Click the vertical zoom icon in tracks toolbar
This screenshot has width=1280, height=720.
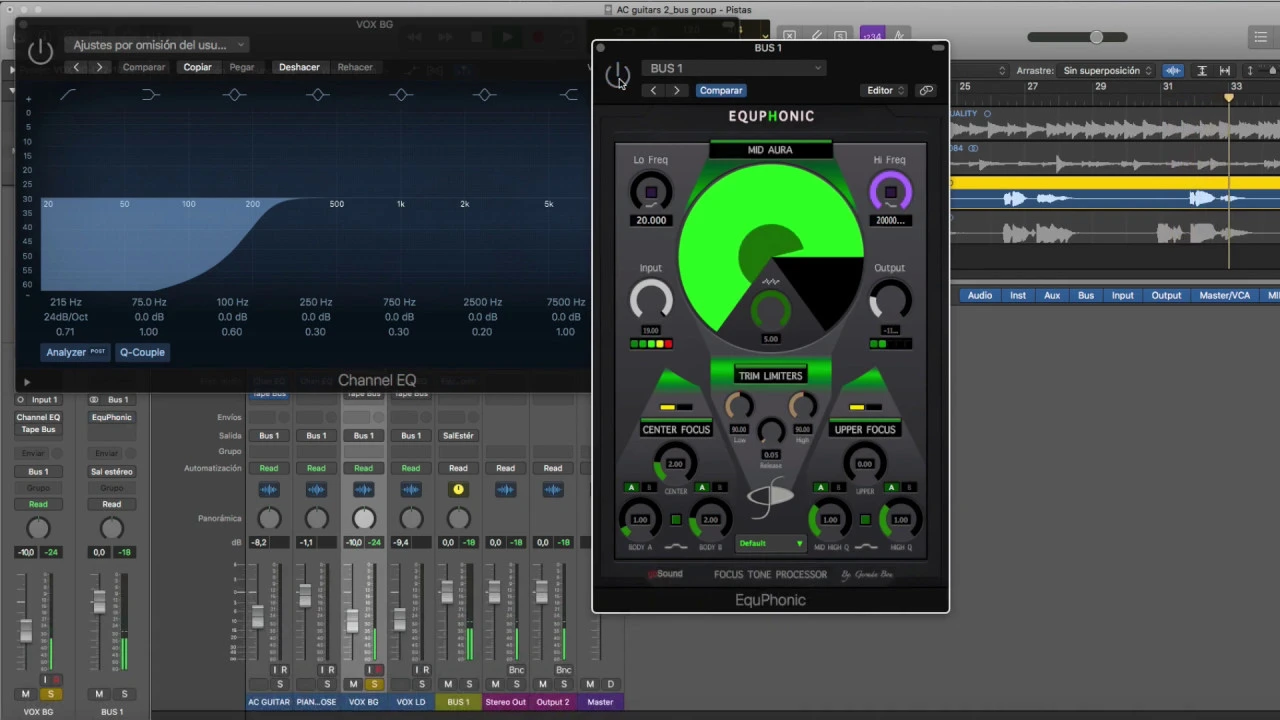1201,71
